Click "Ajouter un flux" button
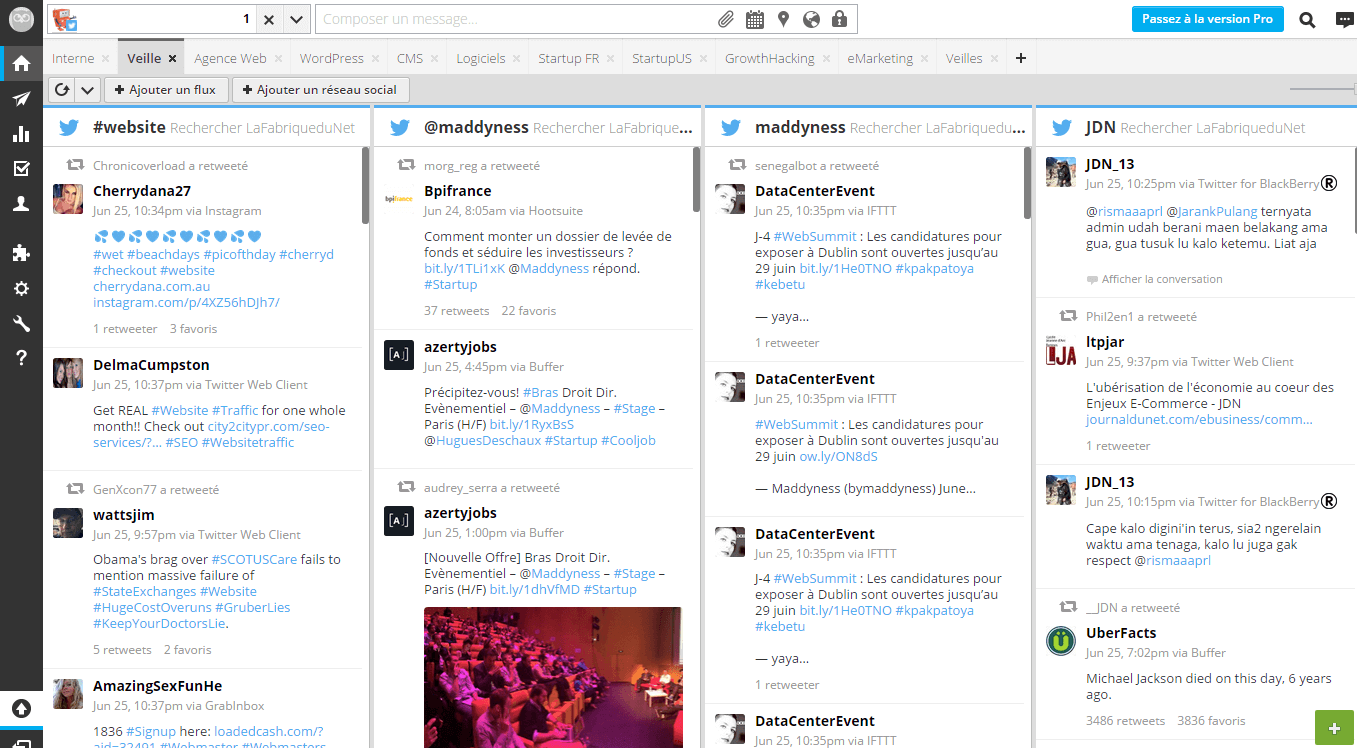Screen dimensions: 1357x748 pyautogui.click(x=166, y=90)
